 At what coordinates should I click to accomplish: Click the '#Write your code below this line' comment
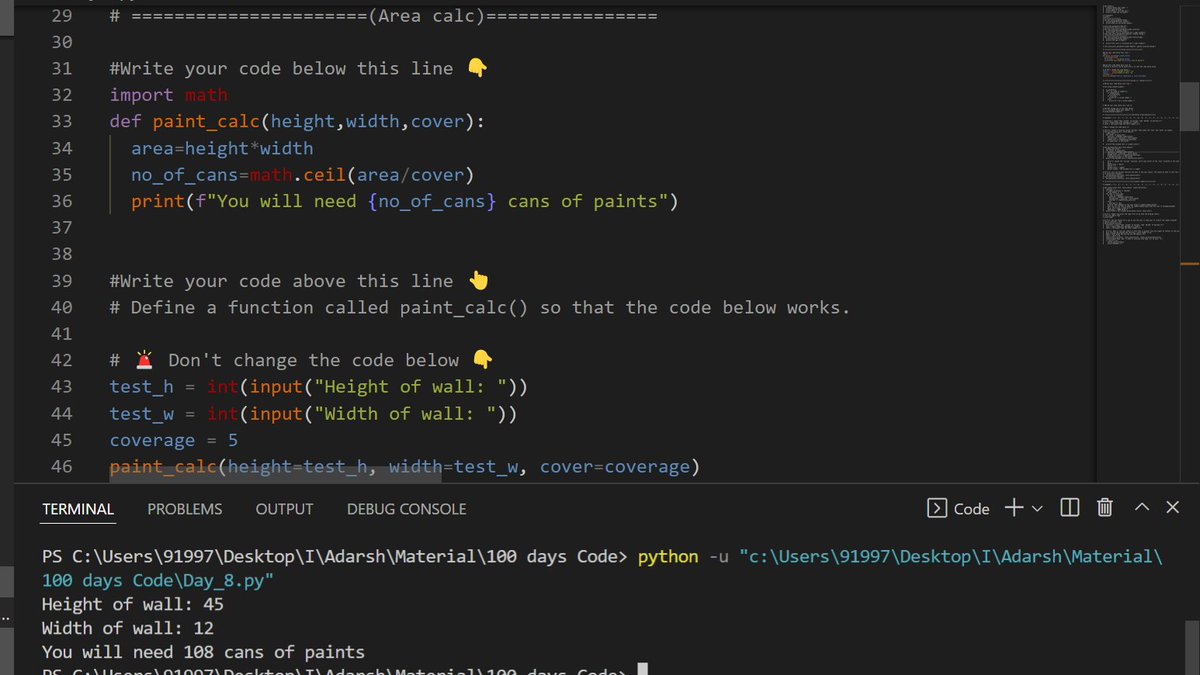[x=298, y=69]
